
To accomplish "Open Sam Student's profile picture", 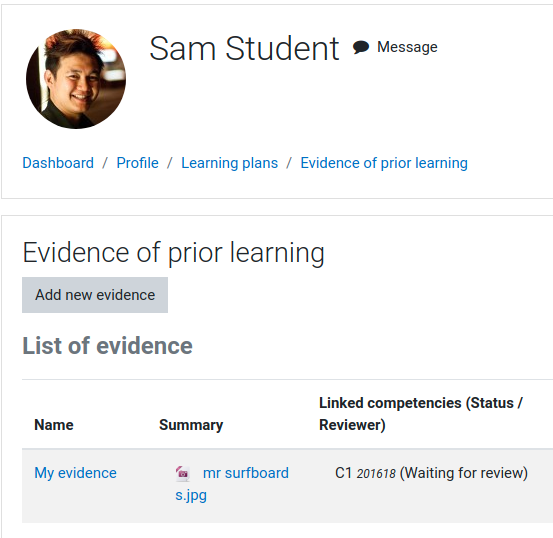I will tap(76, 79).
